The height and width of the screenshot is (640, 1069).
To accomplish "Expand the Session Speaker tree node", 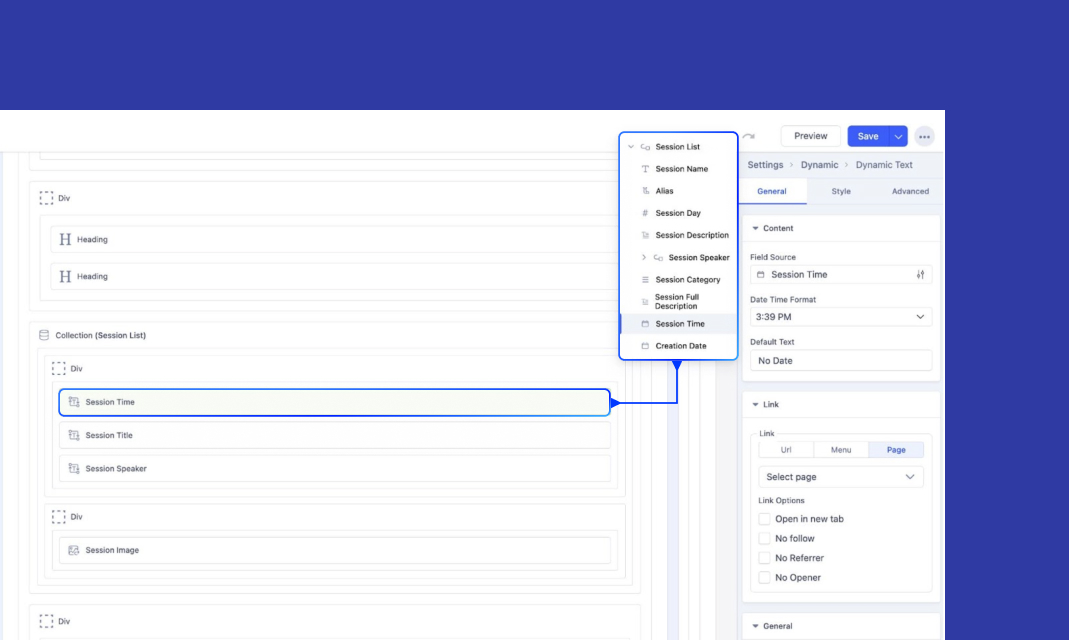I will pyautogui.click(x=644, y=258).
